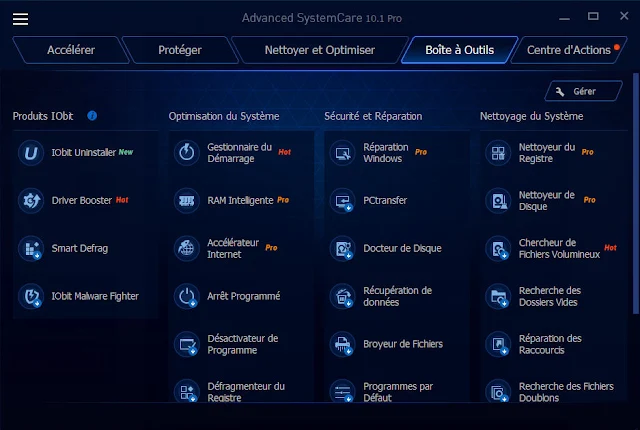The height and width of the screenshot is (430, 640).
Task: Open the Nettoyer et Optimiser tab
Action: [320, 50]
